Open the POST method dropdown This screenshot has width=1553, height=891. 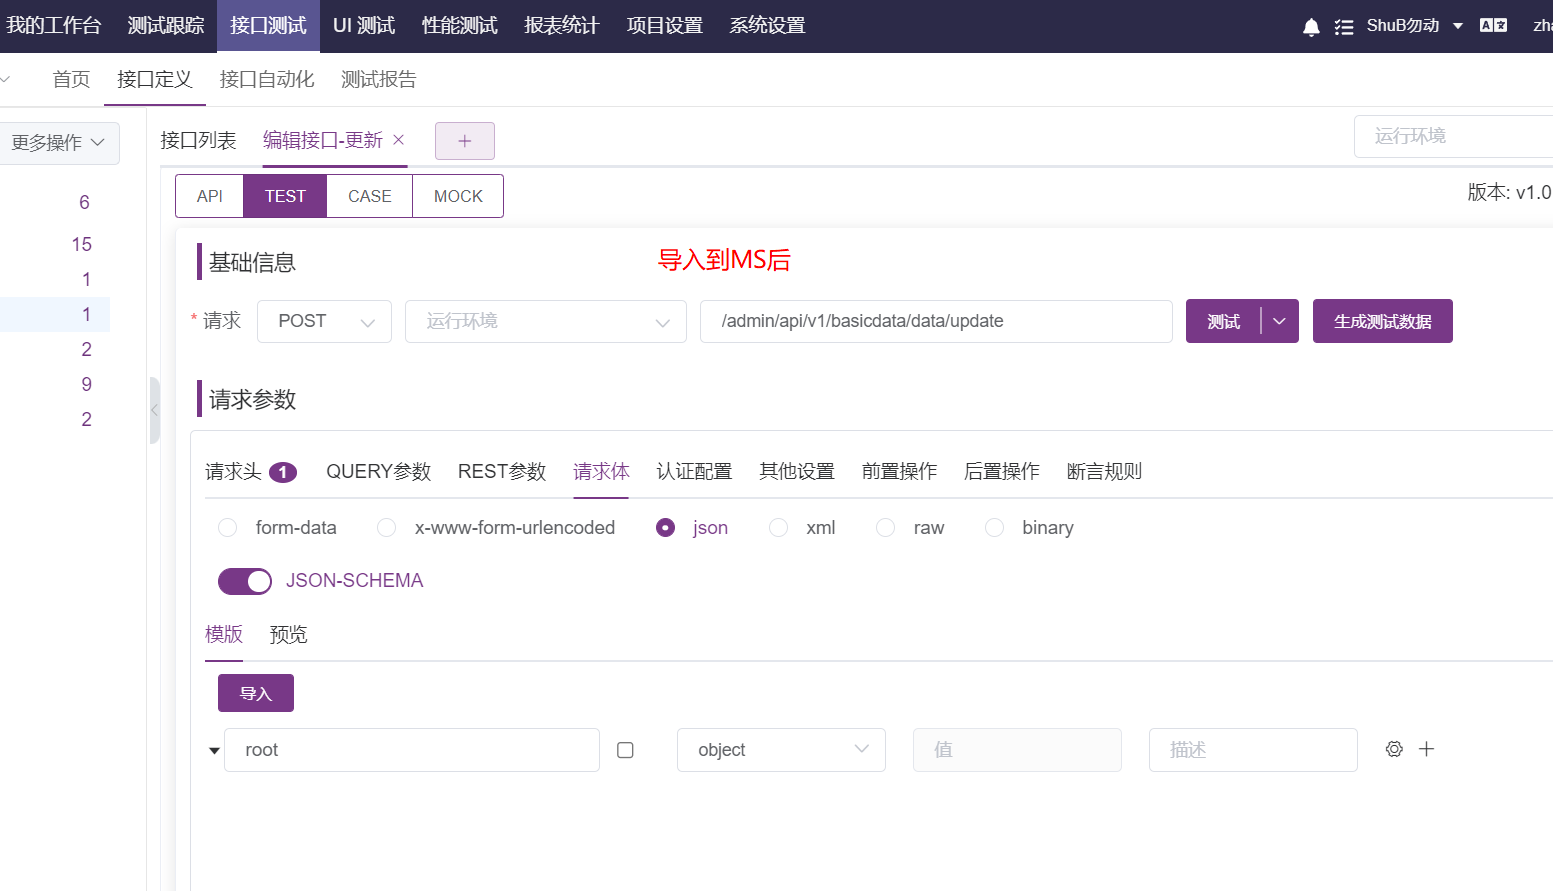pyautogui.click(x=323, y=321)
